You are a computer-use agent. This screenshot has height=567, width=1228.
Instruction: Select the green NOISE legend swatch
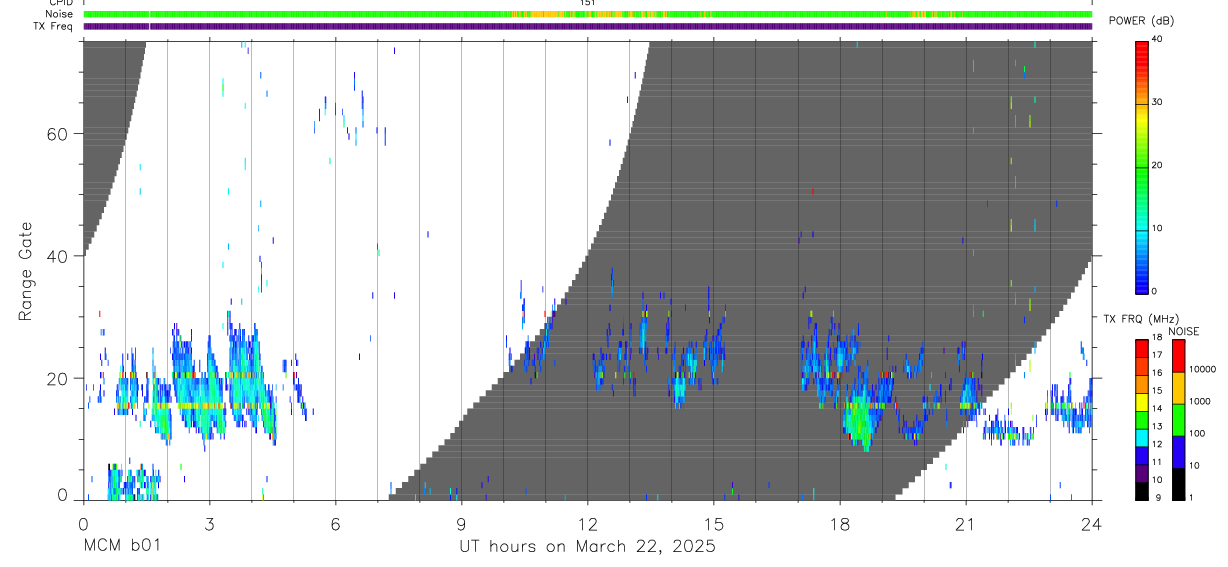click(1178, 420)
